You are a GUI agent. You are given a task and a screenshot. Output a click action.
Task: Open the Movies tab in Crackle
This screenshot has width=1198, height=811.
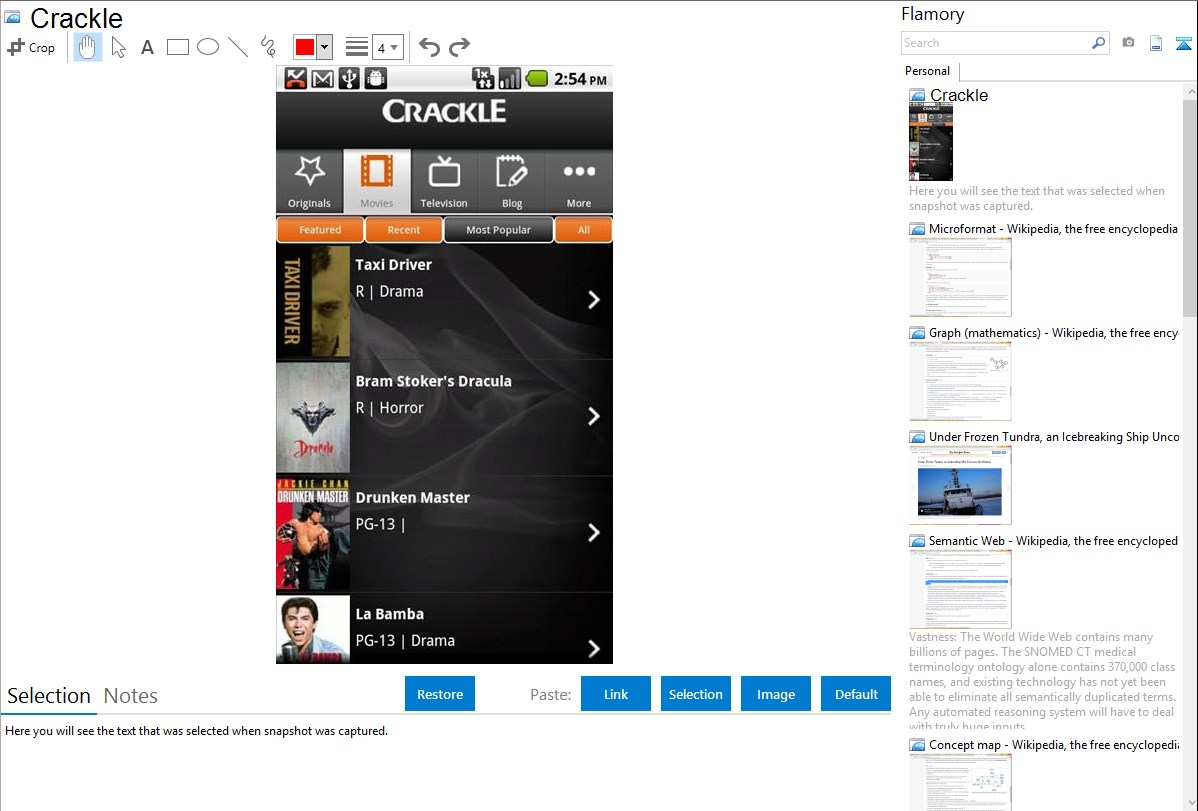[377, 181]
